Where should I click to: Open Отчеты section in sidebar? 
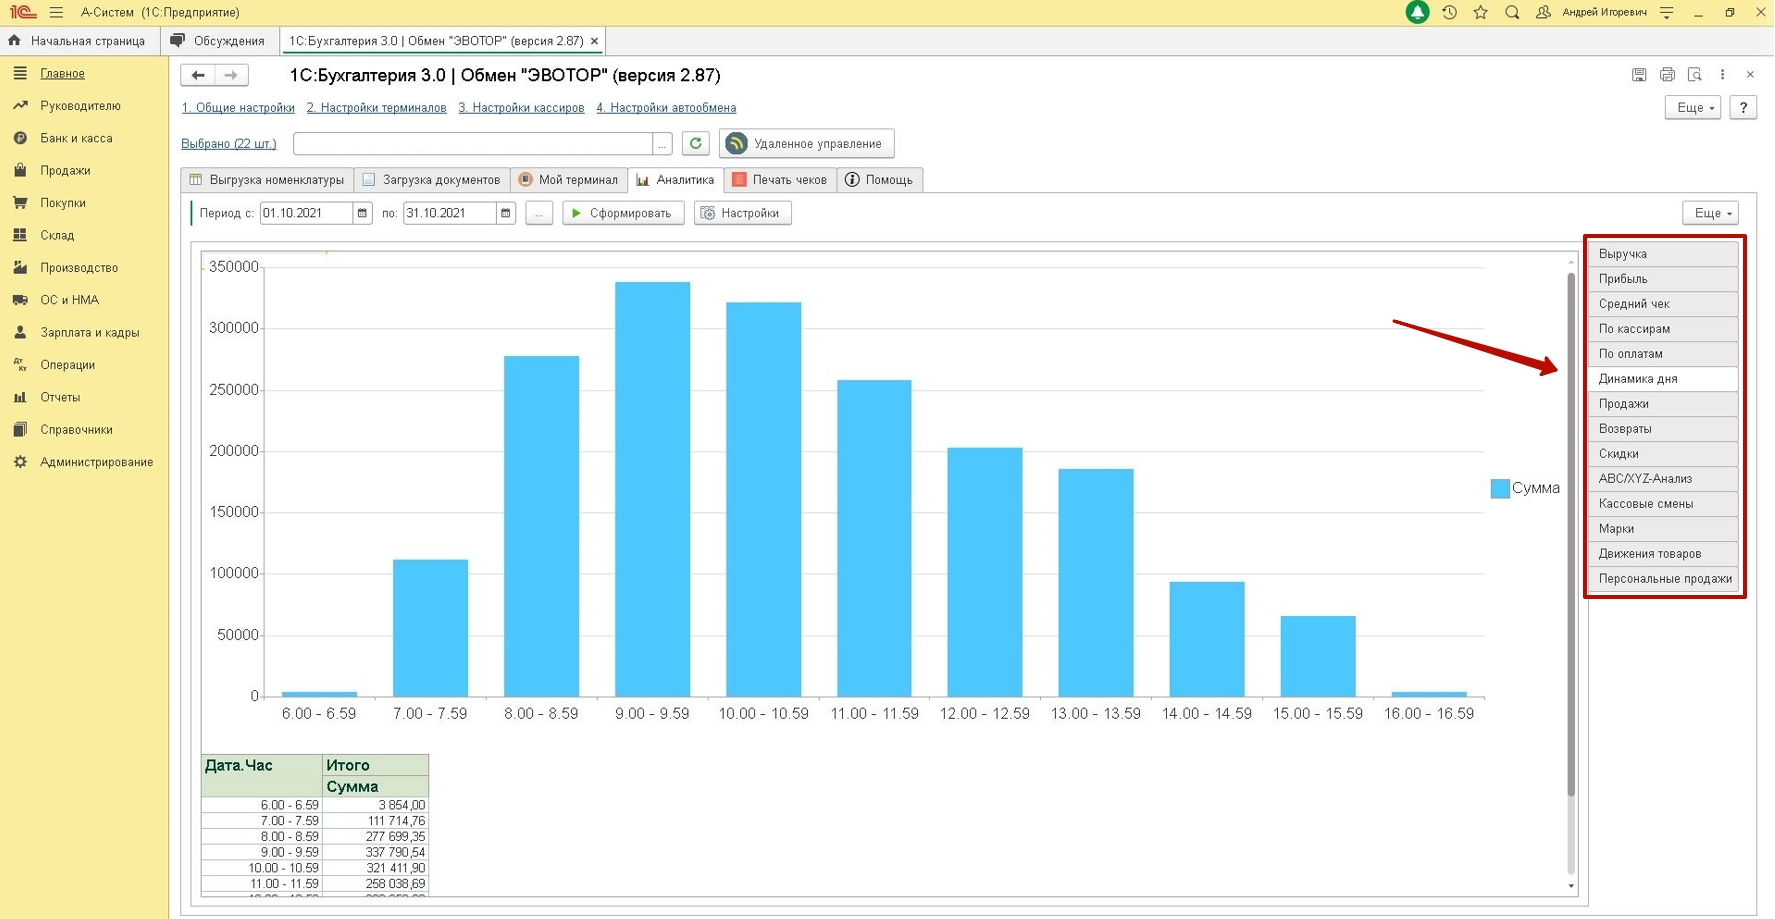pos(60,398)
